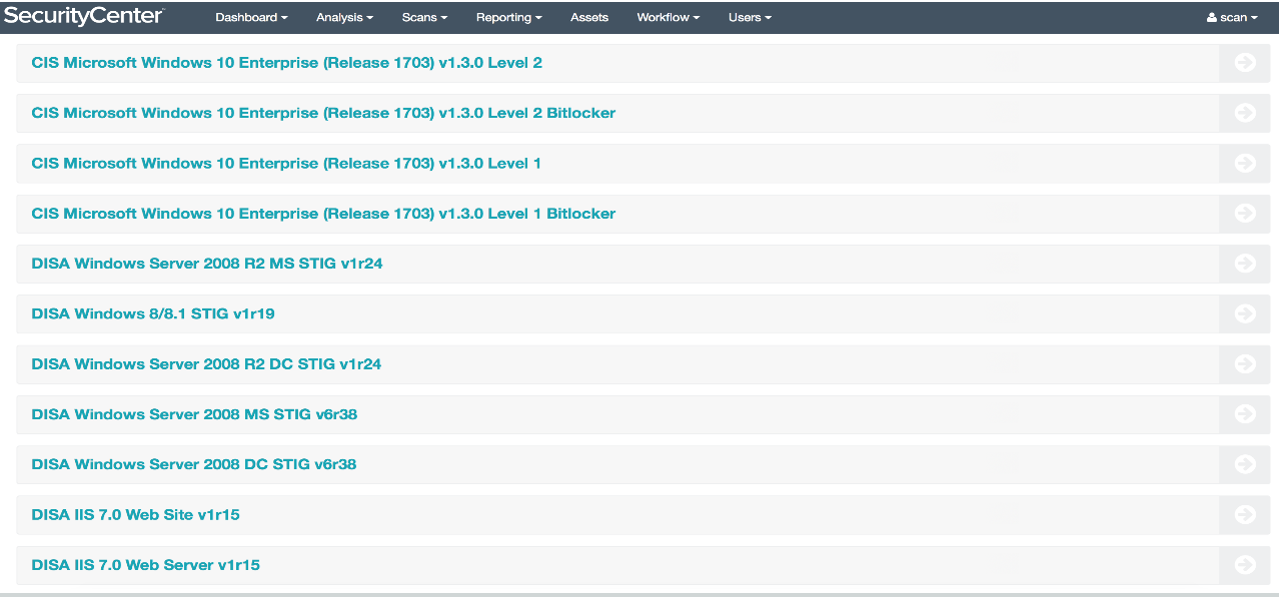Viewport: 1279px width, 597px height.
Task: Click arrow icon for IIS 7.0 Web Site row
Action: pos(1245,515)
